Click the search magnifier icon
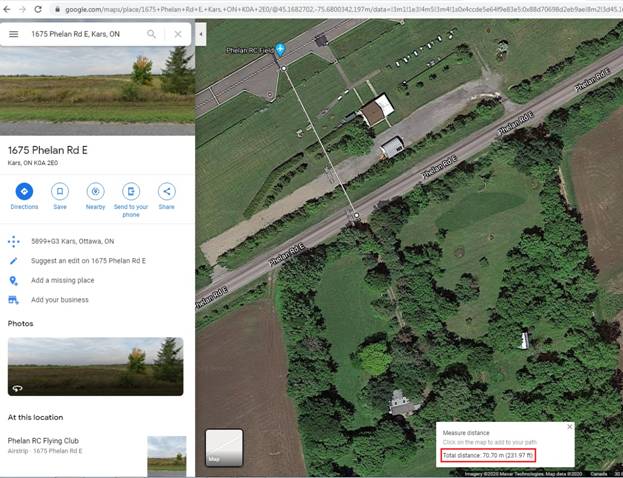Image resolution: width=623 pixels, height=478 pixels. coord(152,34)
